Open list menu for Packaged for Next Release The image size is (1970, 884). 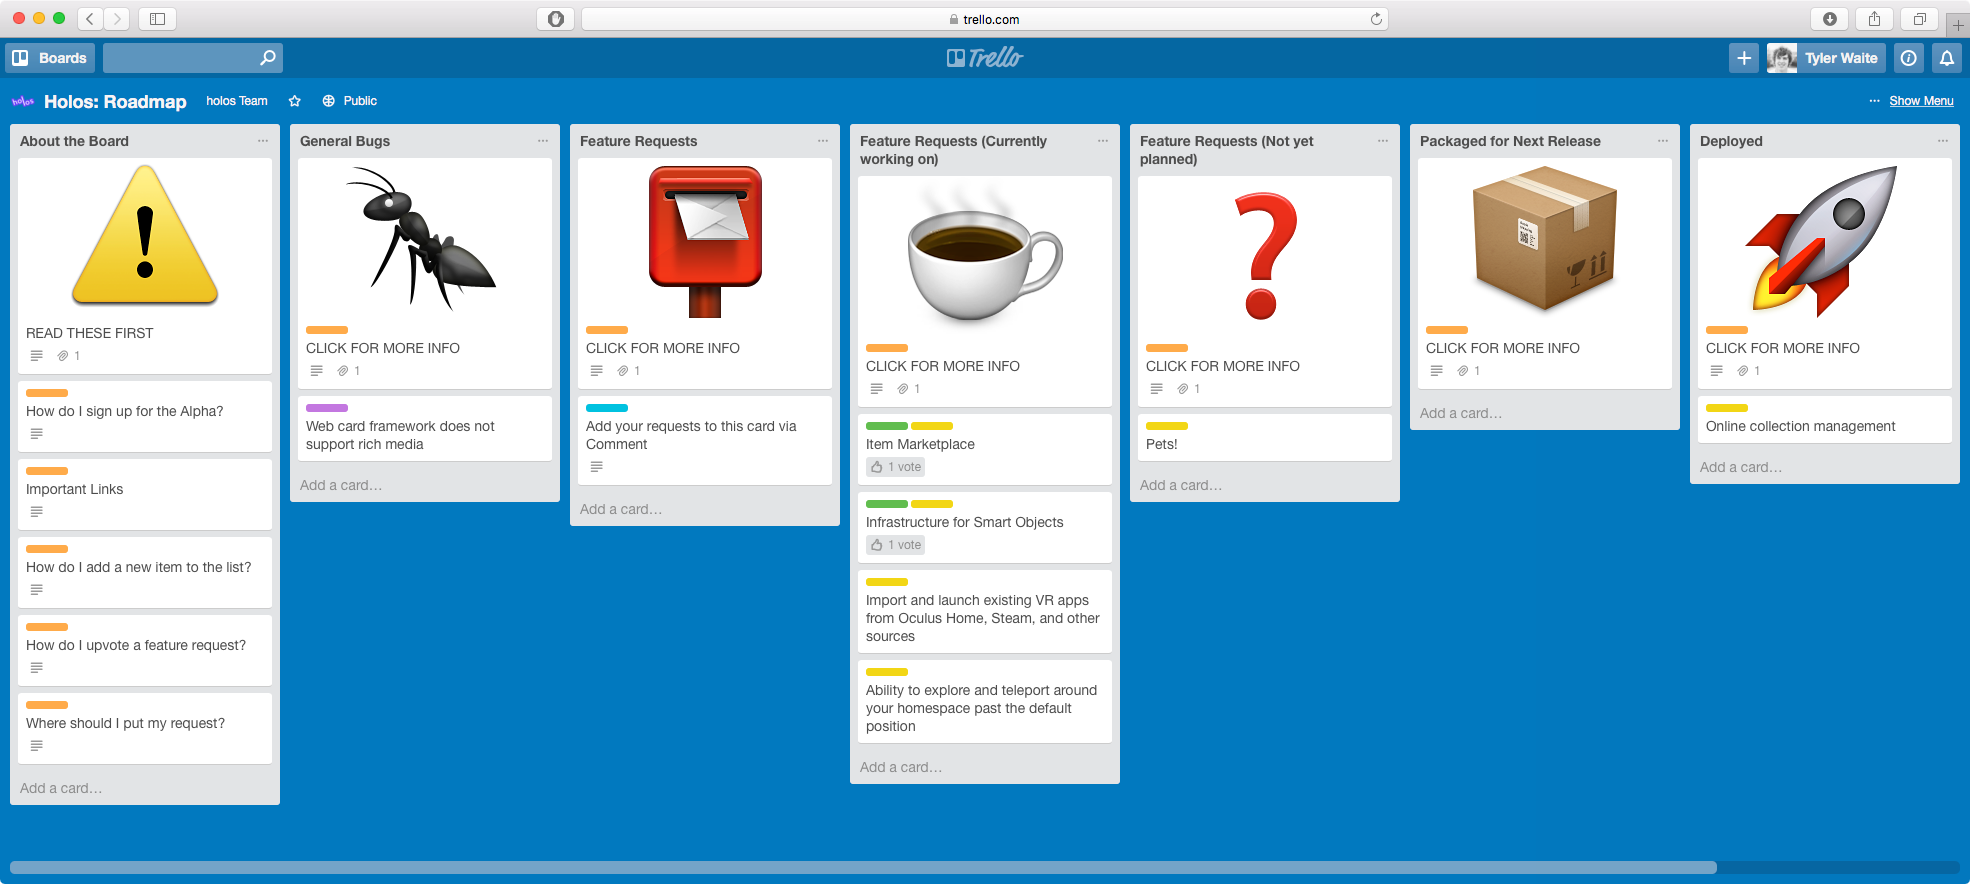(x=1663, y=141)
